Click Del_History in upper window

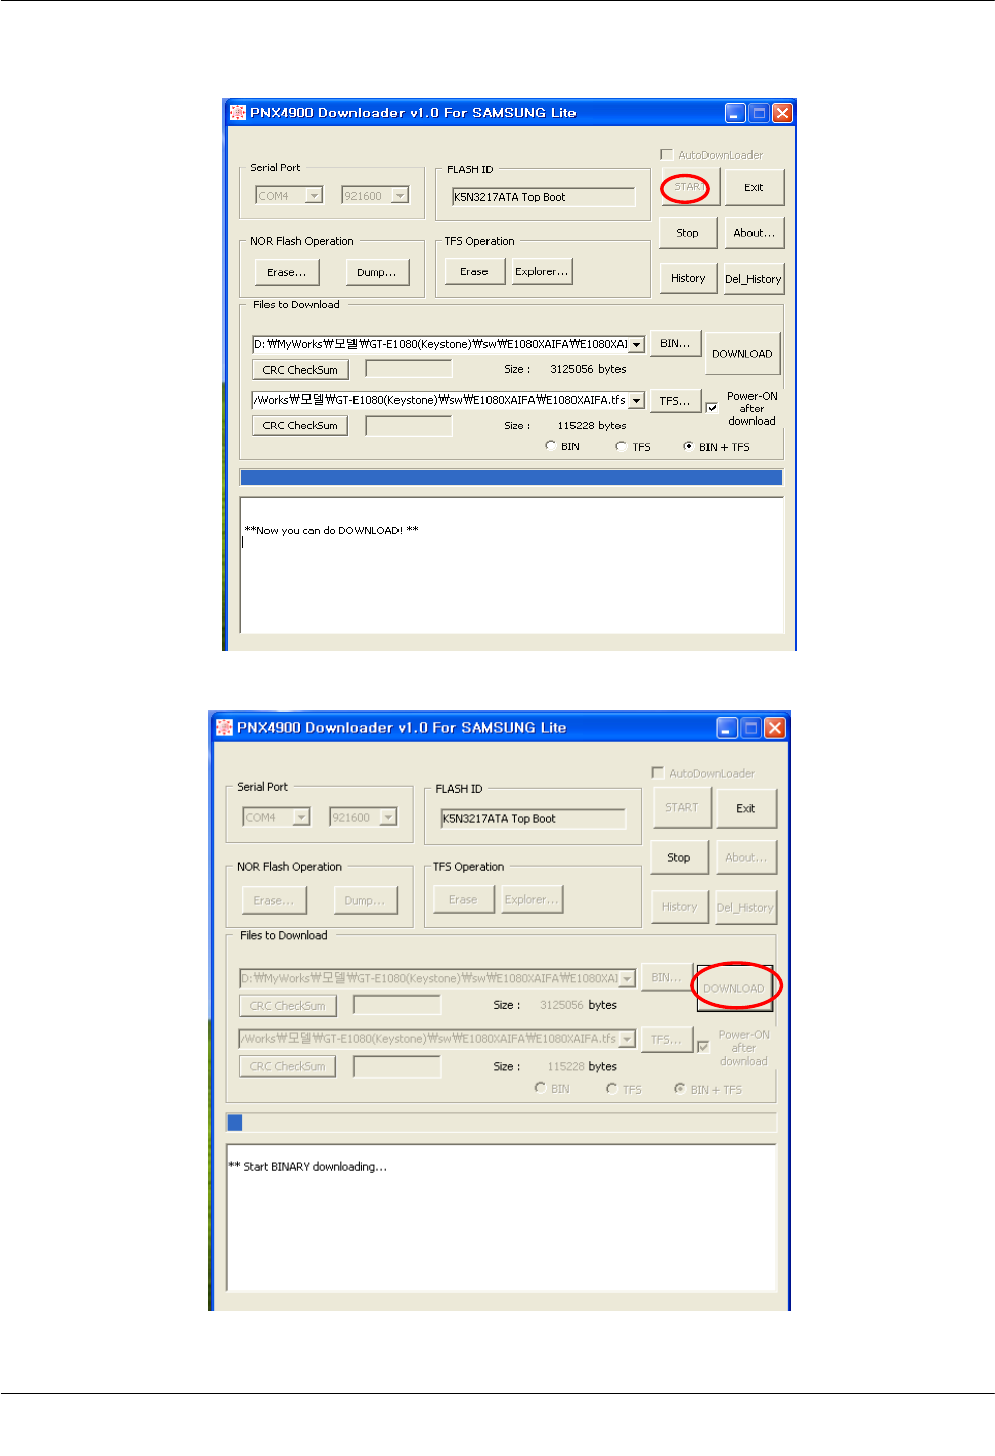[753, 279]
